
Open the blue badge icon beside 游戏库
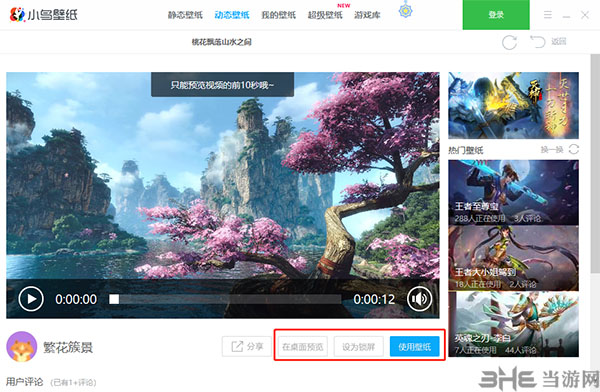tap(405, 10)
